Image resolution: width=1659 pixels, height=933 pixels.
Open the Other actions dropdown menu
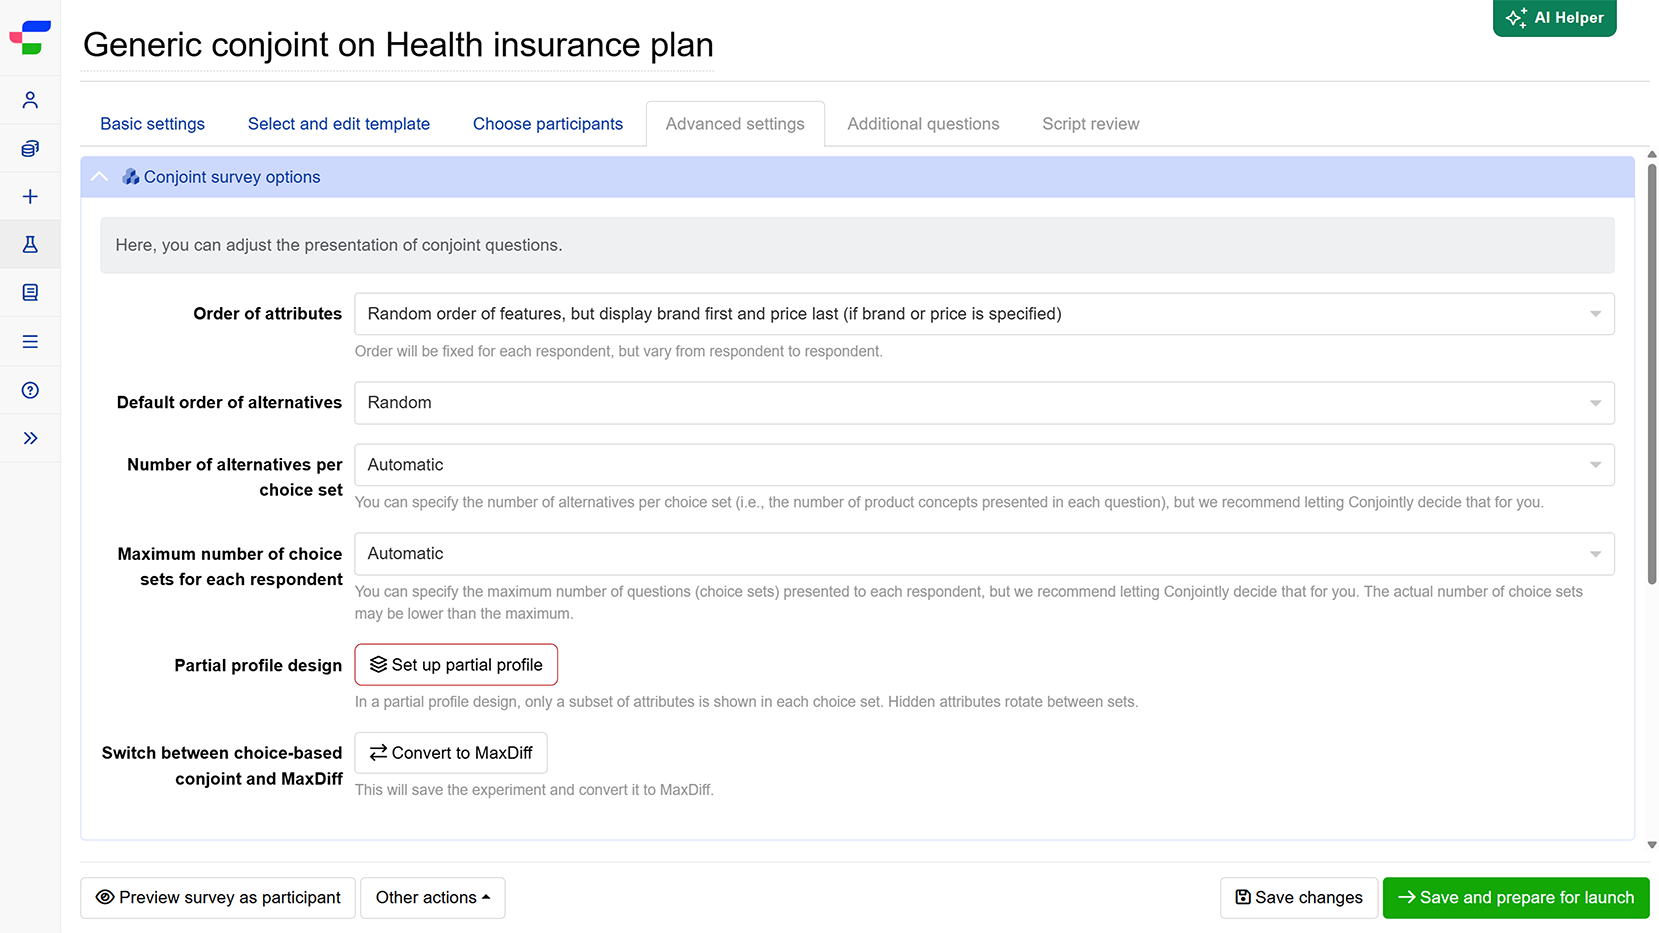(433, 898)
